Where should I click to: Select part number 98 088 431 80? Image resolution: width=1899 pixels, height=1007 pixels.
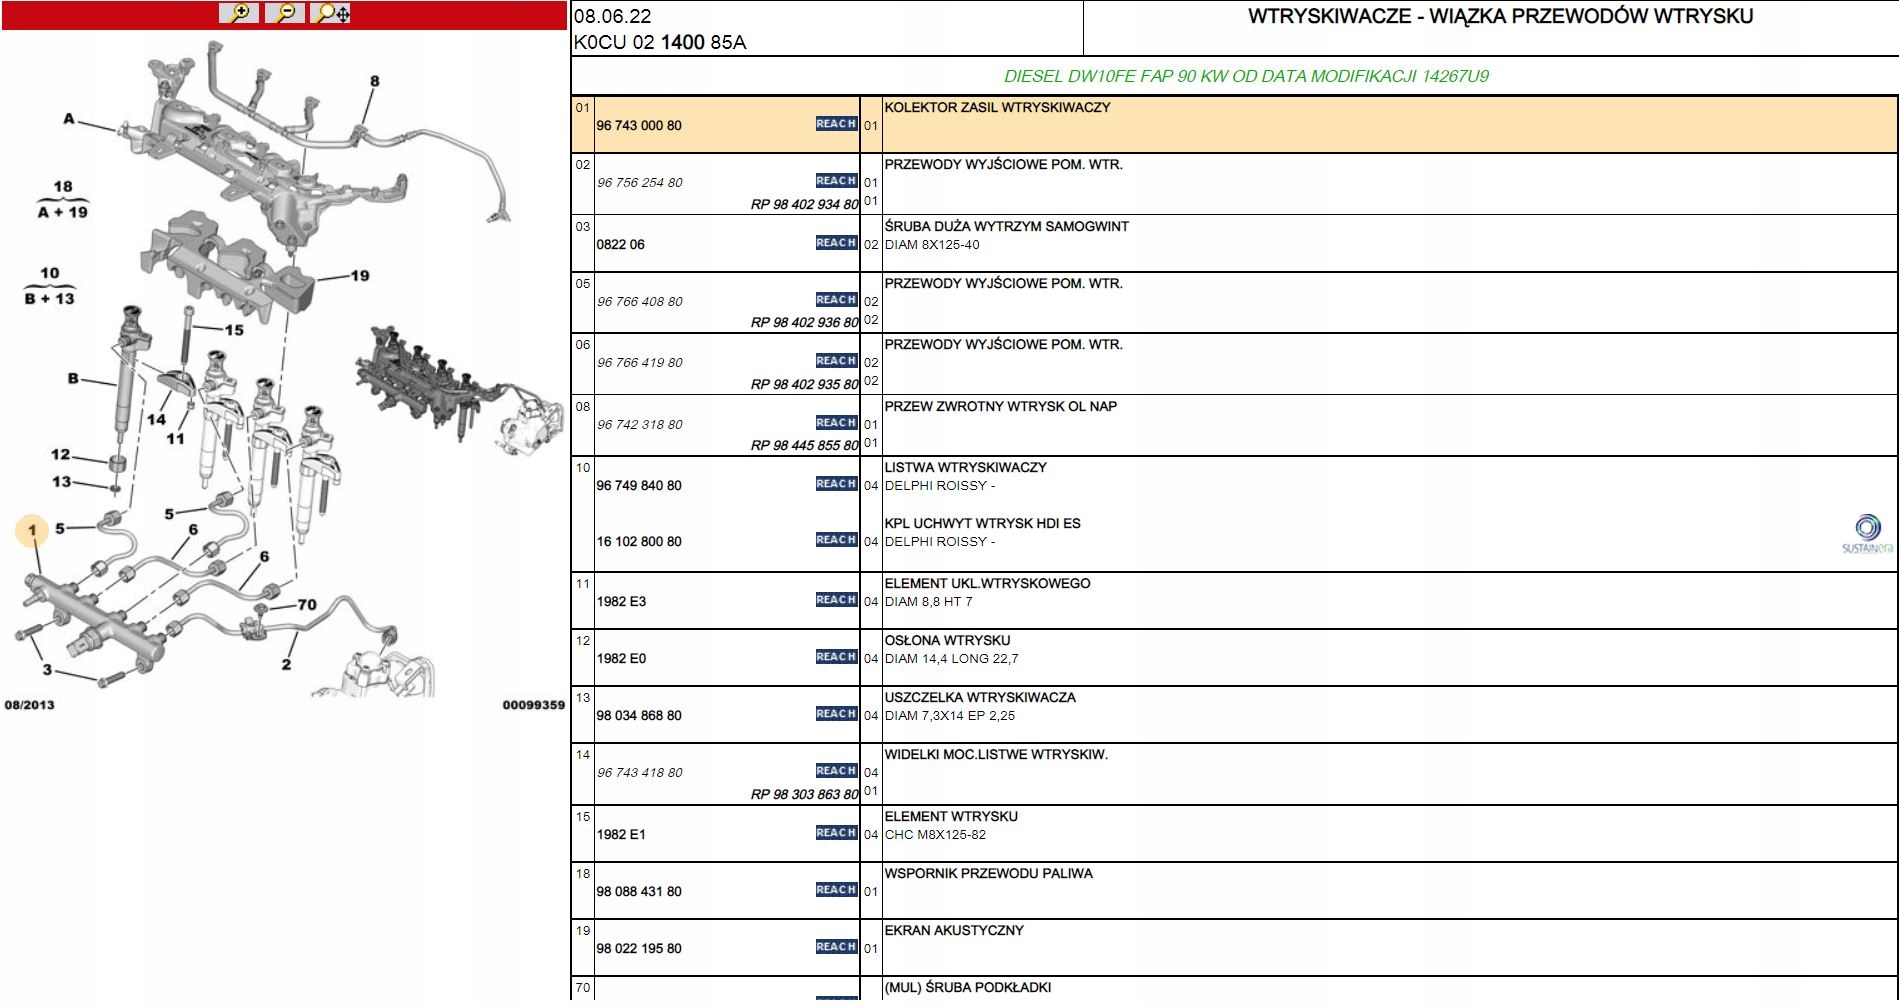[639, 892]
